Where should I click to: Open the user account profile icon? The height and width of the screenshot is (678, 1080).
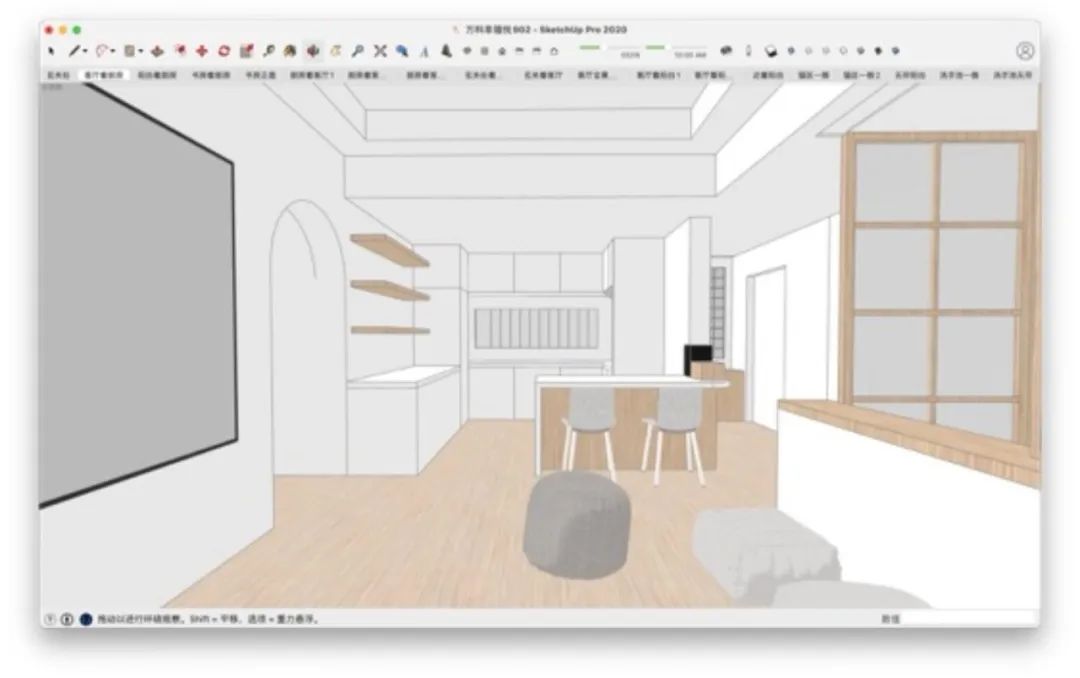click(1025, 50)
